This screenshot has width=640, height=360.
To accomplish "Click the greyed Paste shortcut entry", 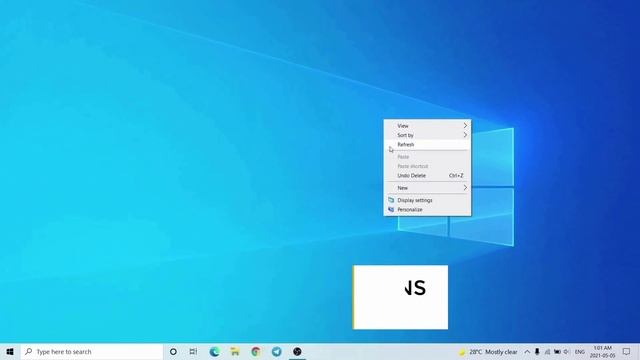I will pos(427,166).
